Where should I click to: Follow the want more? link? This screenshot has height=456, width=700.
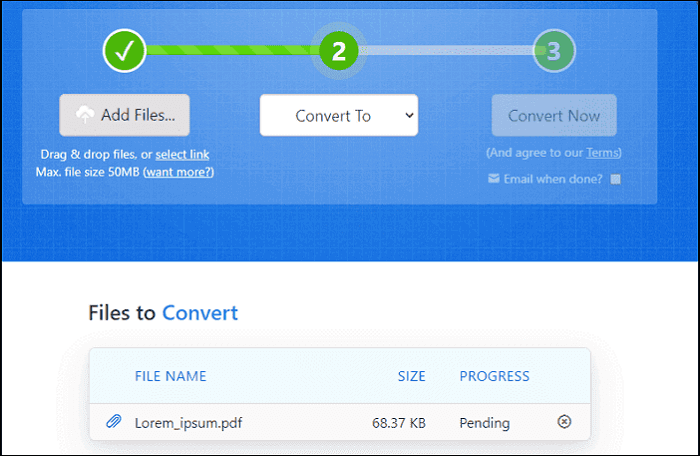179,172
